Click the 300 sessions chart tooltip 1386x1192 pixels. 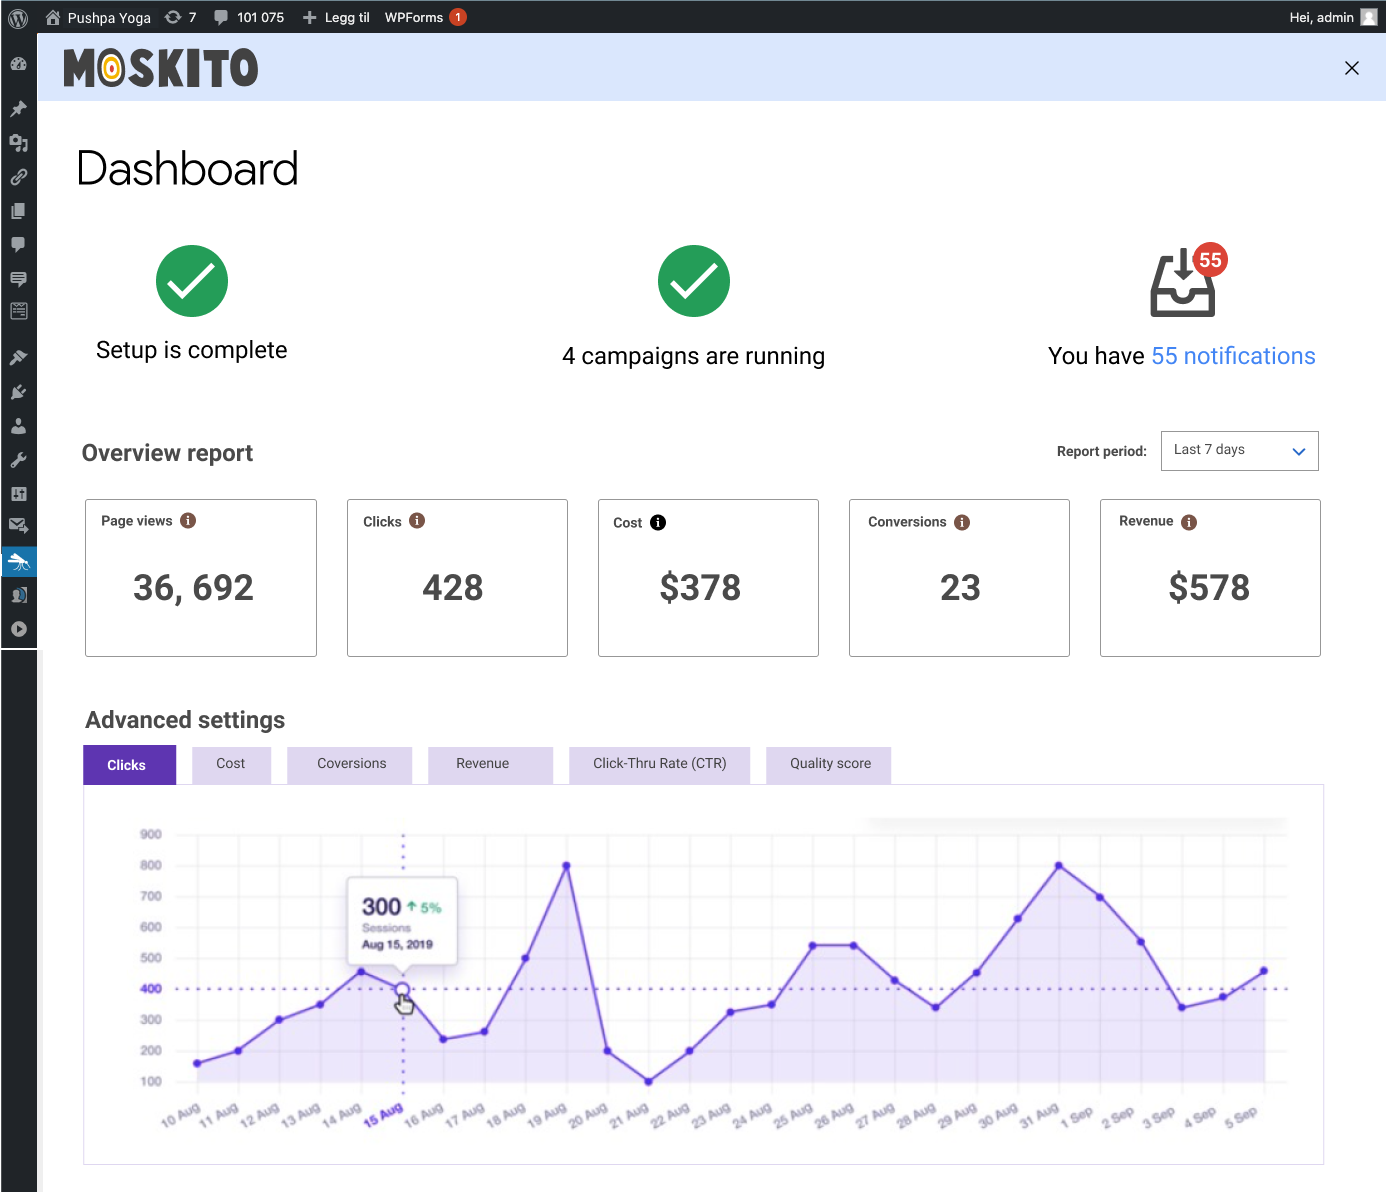(x=402, y=921)
